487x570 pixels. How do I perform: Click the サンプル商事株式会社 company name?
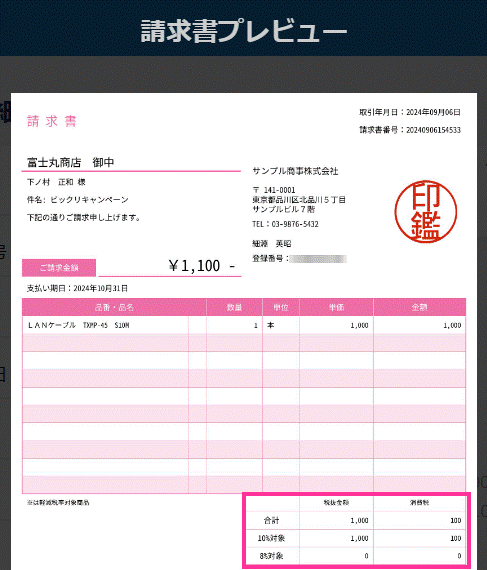[x=295, y=171]
